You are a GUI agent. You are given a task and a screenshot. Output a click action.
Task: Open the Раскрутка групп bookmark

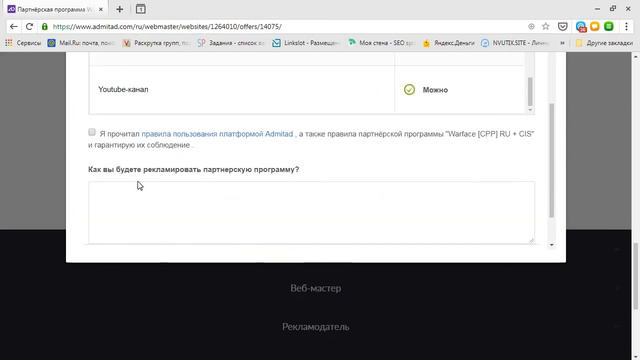156,43
